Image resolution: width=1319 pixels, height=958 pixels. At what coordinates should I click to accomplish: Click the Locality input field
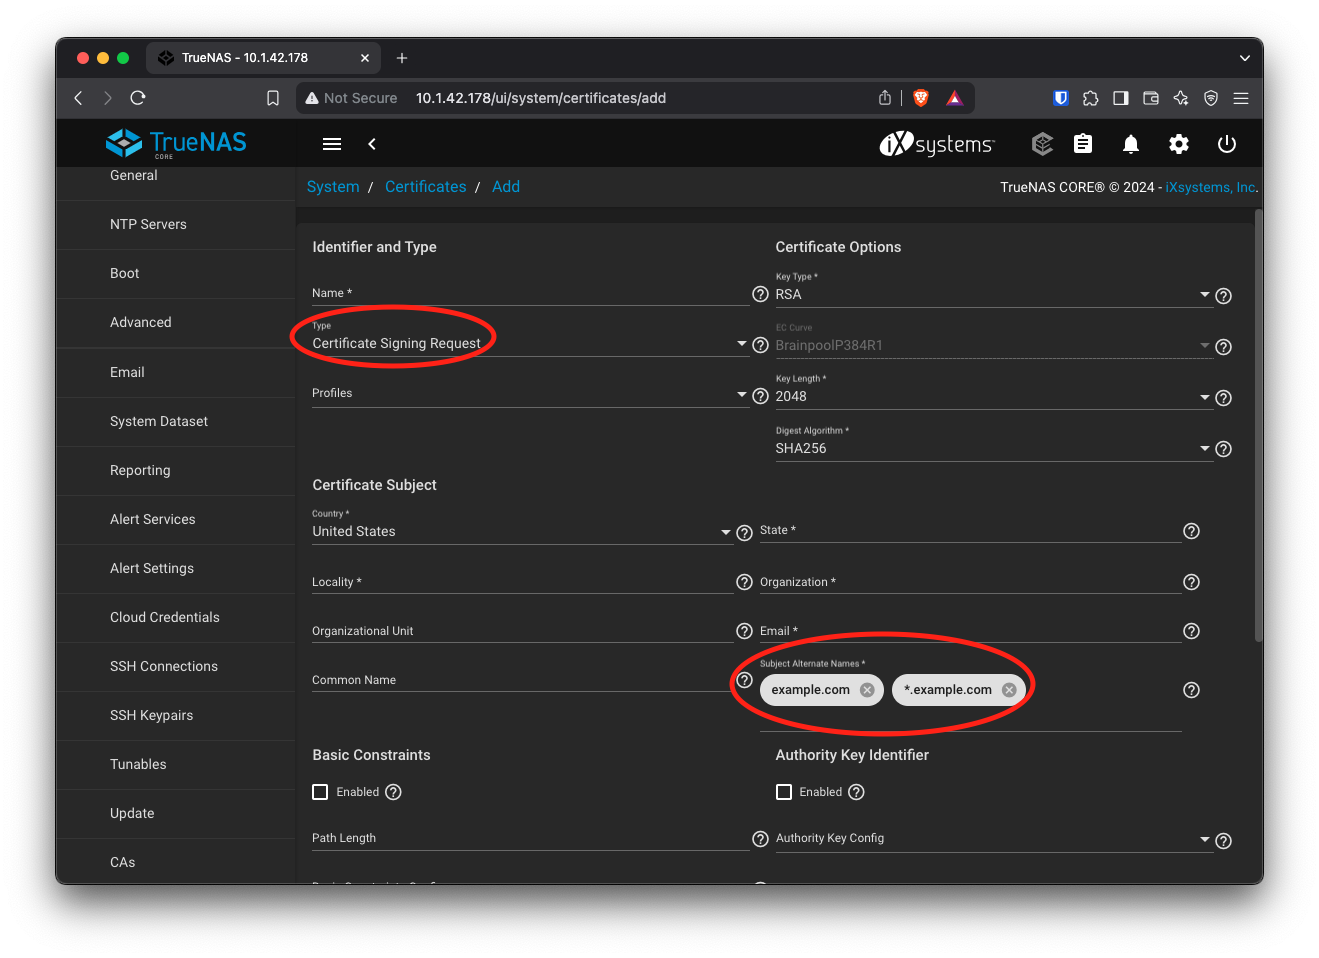tap(522, 582)
